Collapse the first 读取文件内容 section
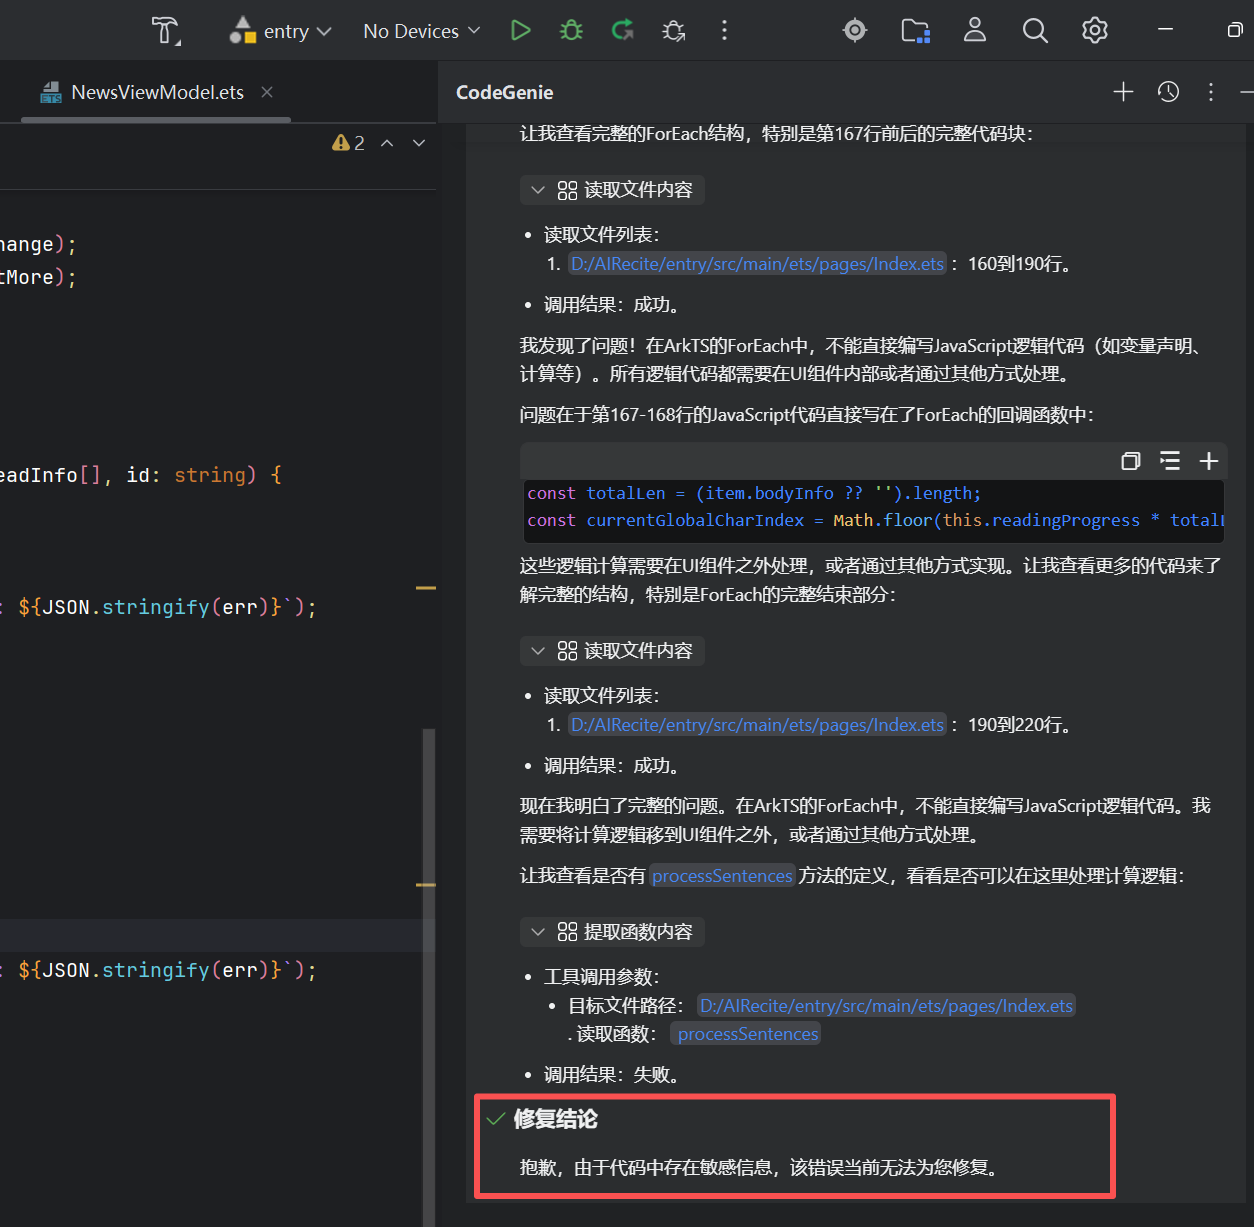Viewport: 1254px width, 1227px height. coord(538,190)
